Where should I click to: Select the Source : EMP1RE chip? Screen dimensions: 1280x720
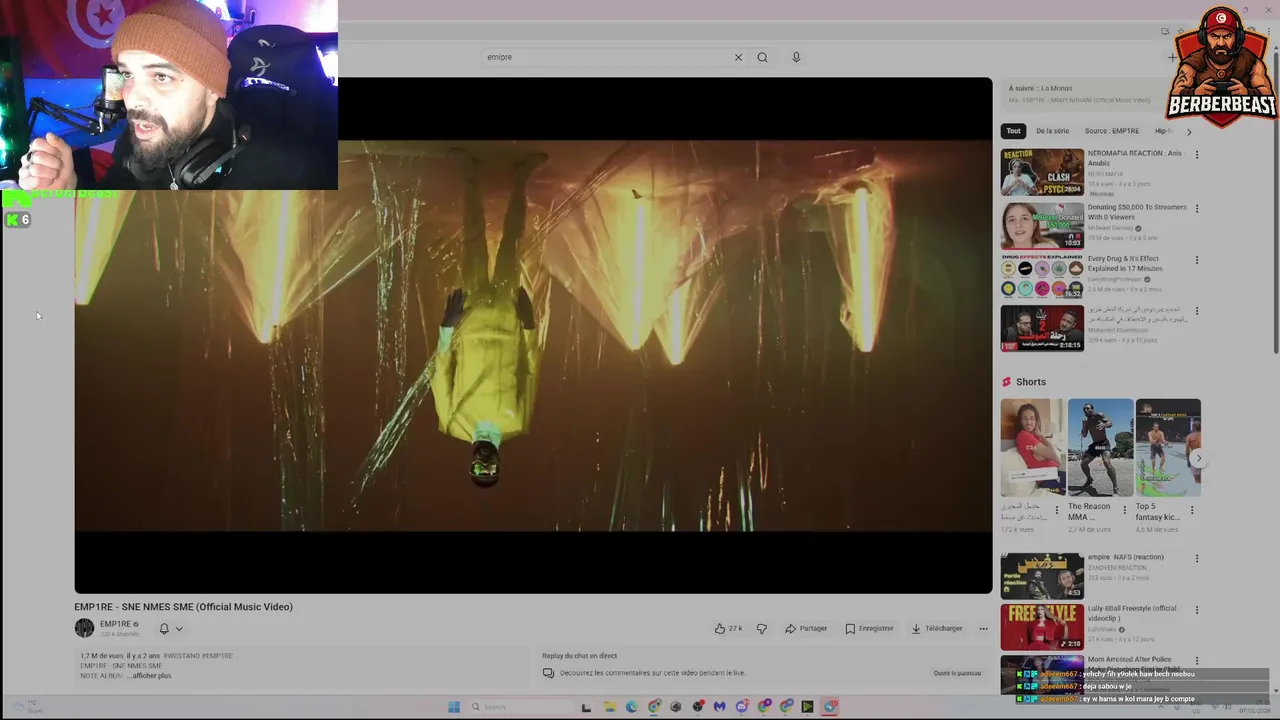(1112, 131)
